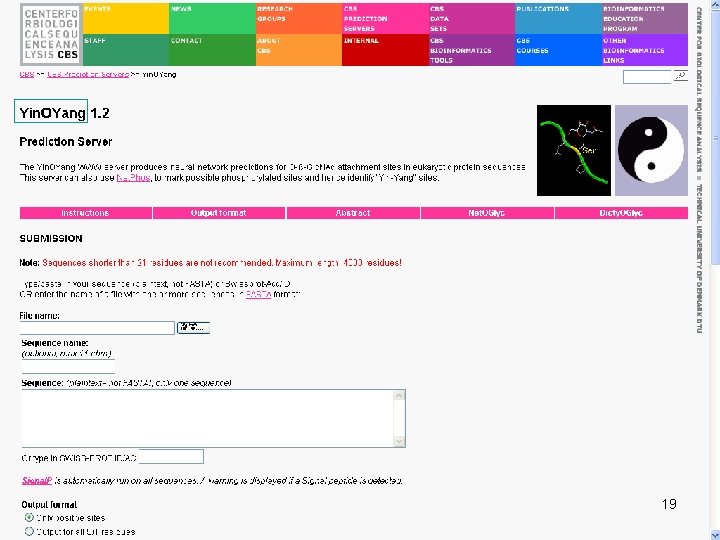The width and height of the screenshot is (720, 540).
Task: Open the ABOUT CBS tile
Action: [299, 50]
